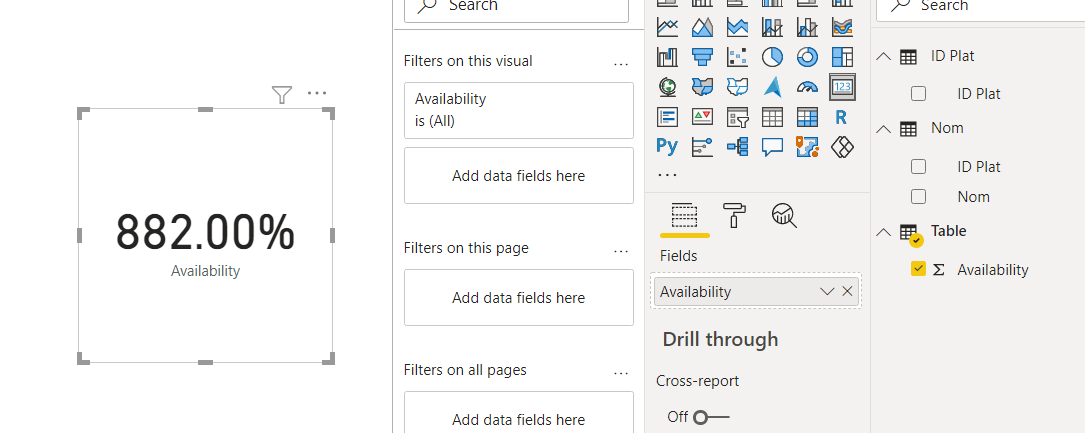Click Add data fields under visual filters
Viewport: 1085px width, 433px height.
(519, 176)
